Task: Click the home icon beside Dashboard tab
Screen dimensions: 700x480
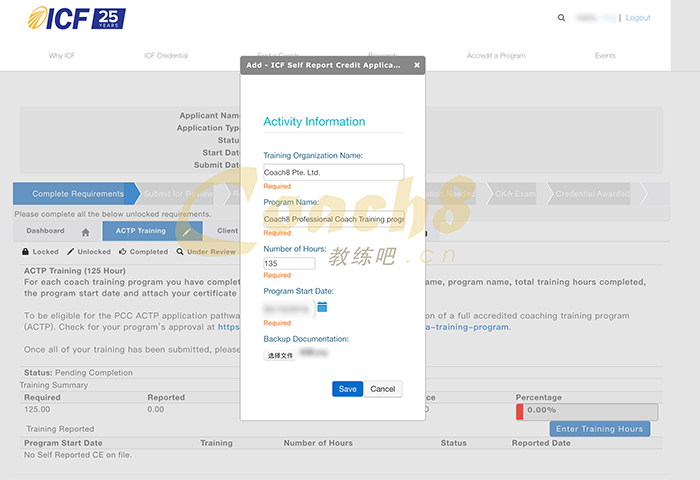Action: click(x=85, y=232)
